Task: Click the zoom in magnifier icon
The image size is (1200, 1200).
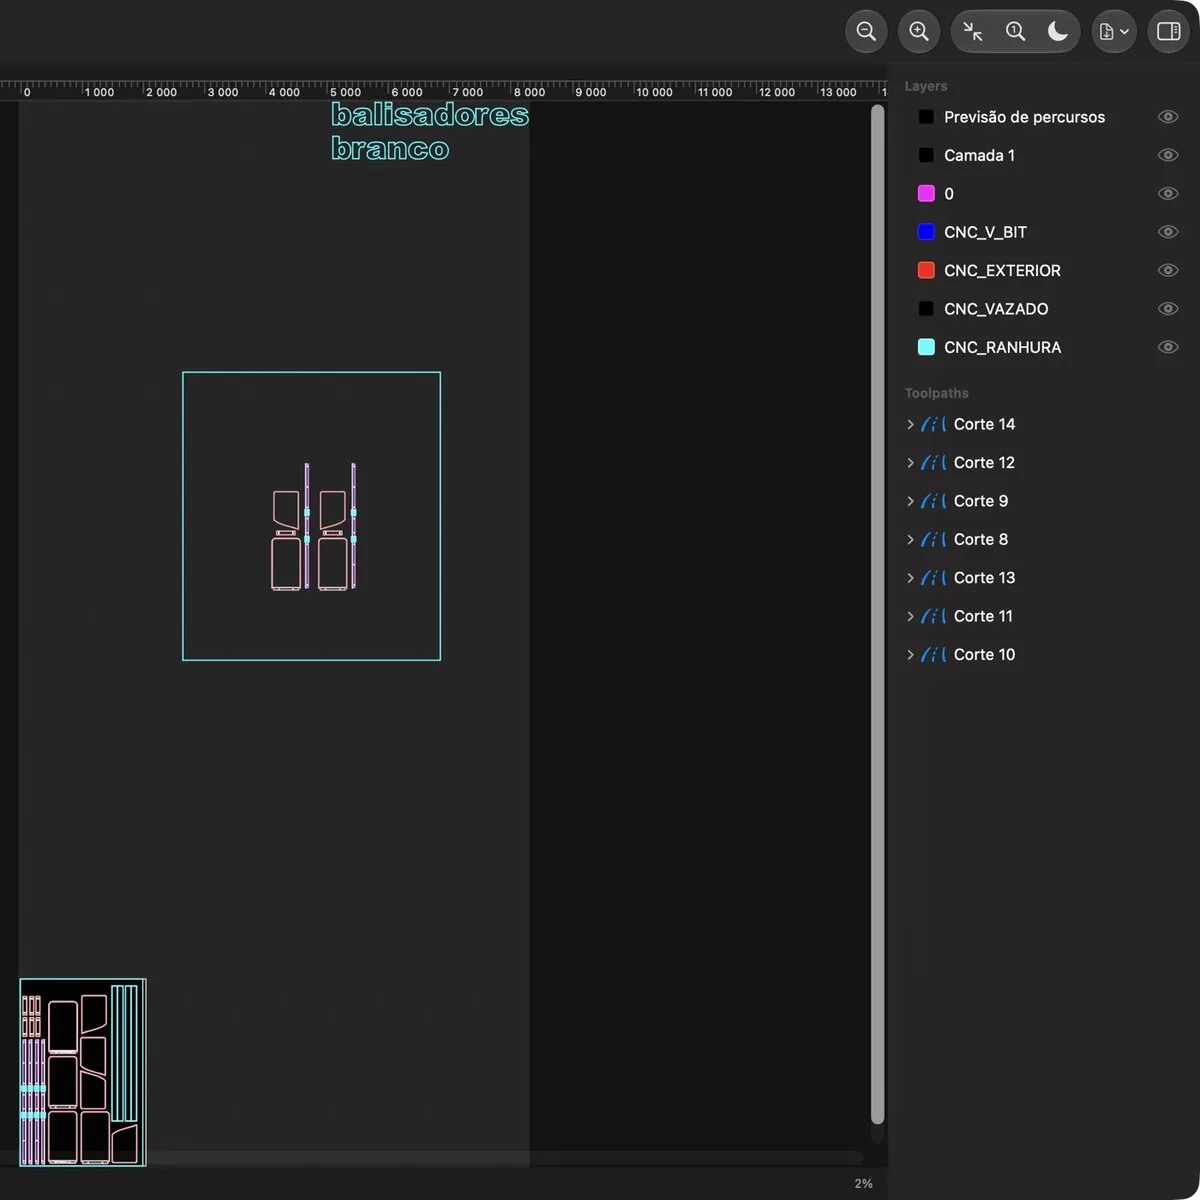Action: (919, 32)
